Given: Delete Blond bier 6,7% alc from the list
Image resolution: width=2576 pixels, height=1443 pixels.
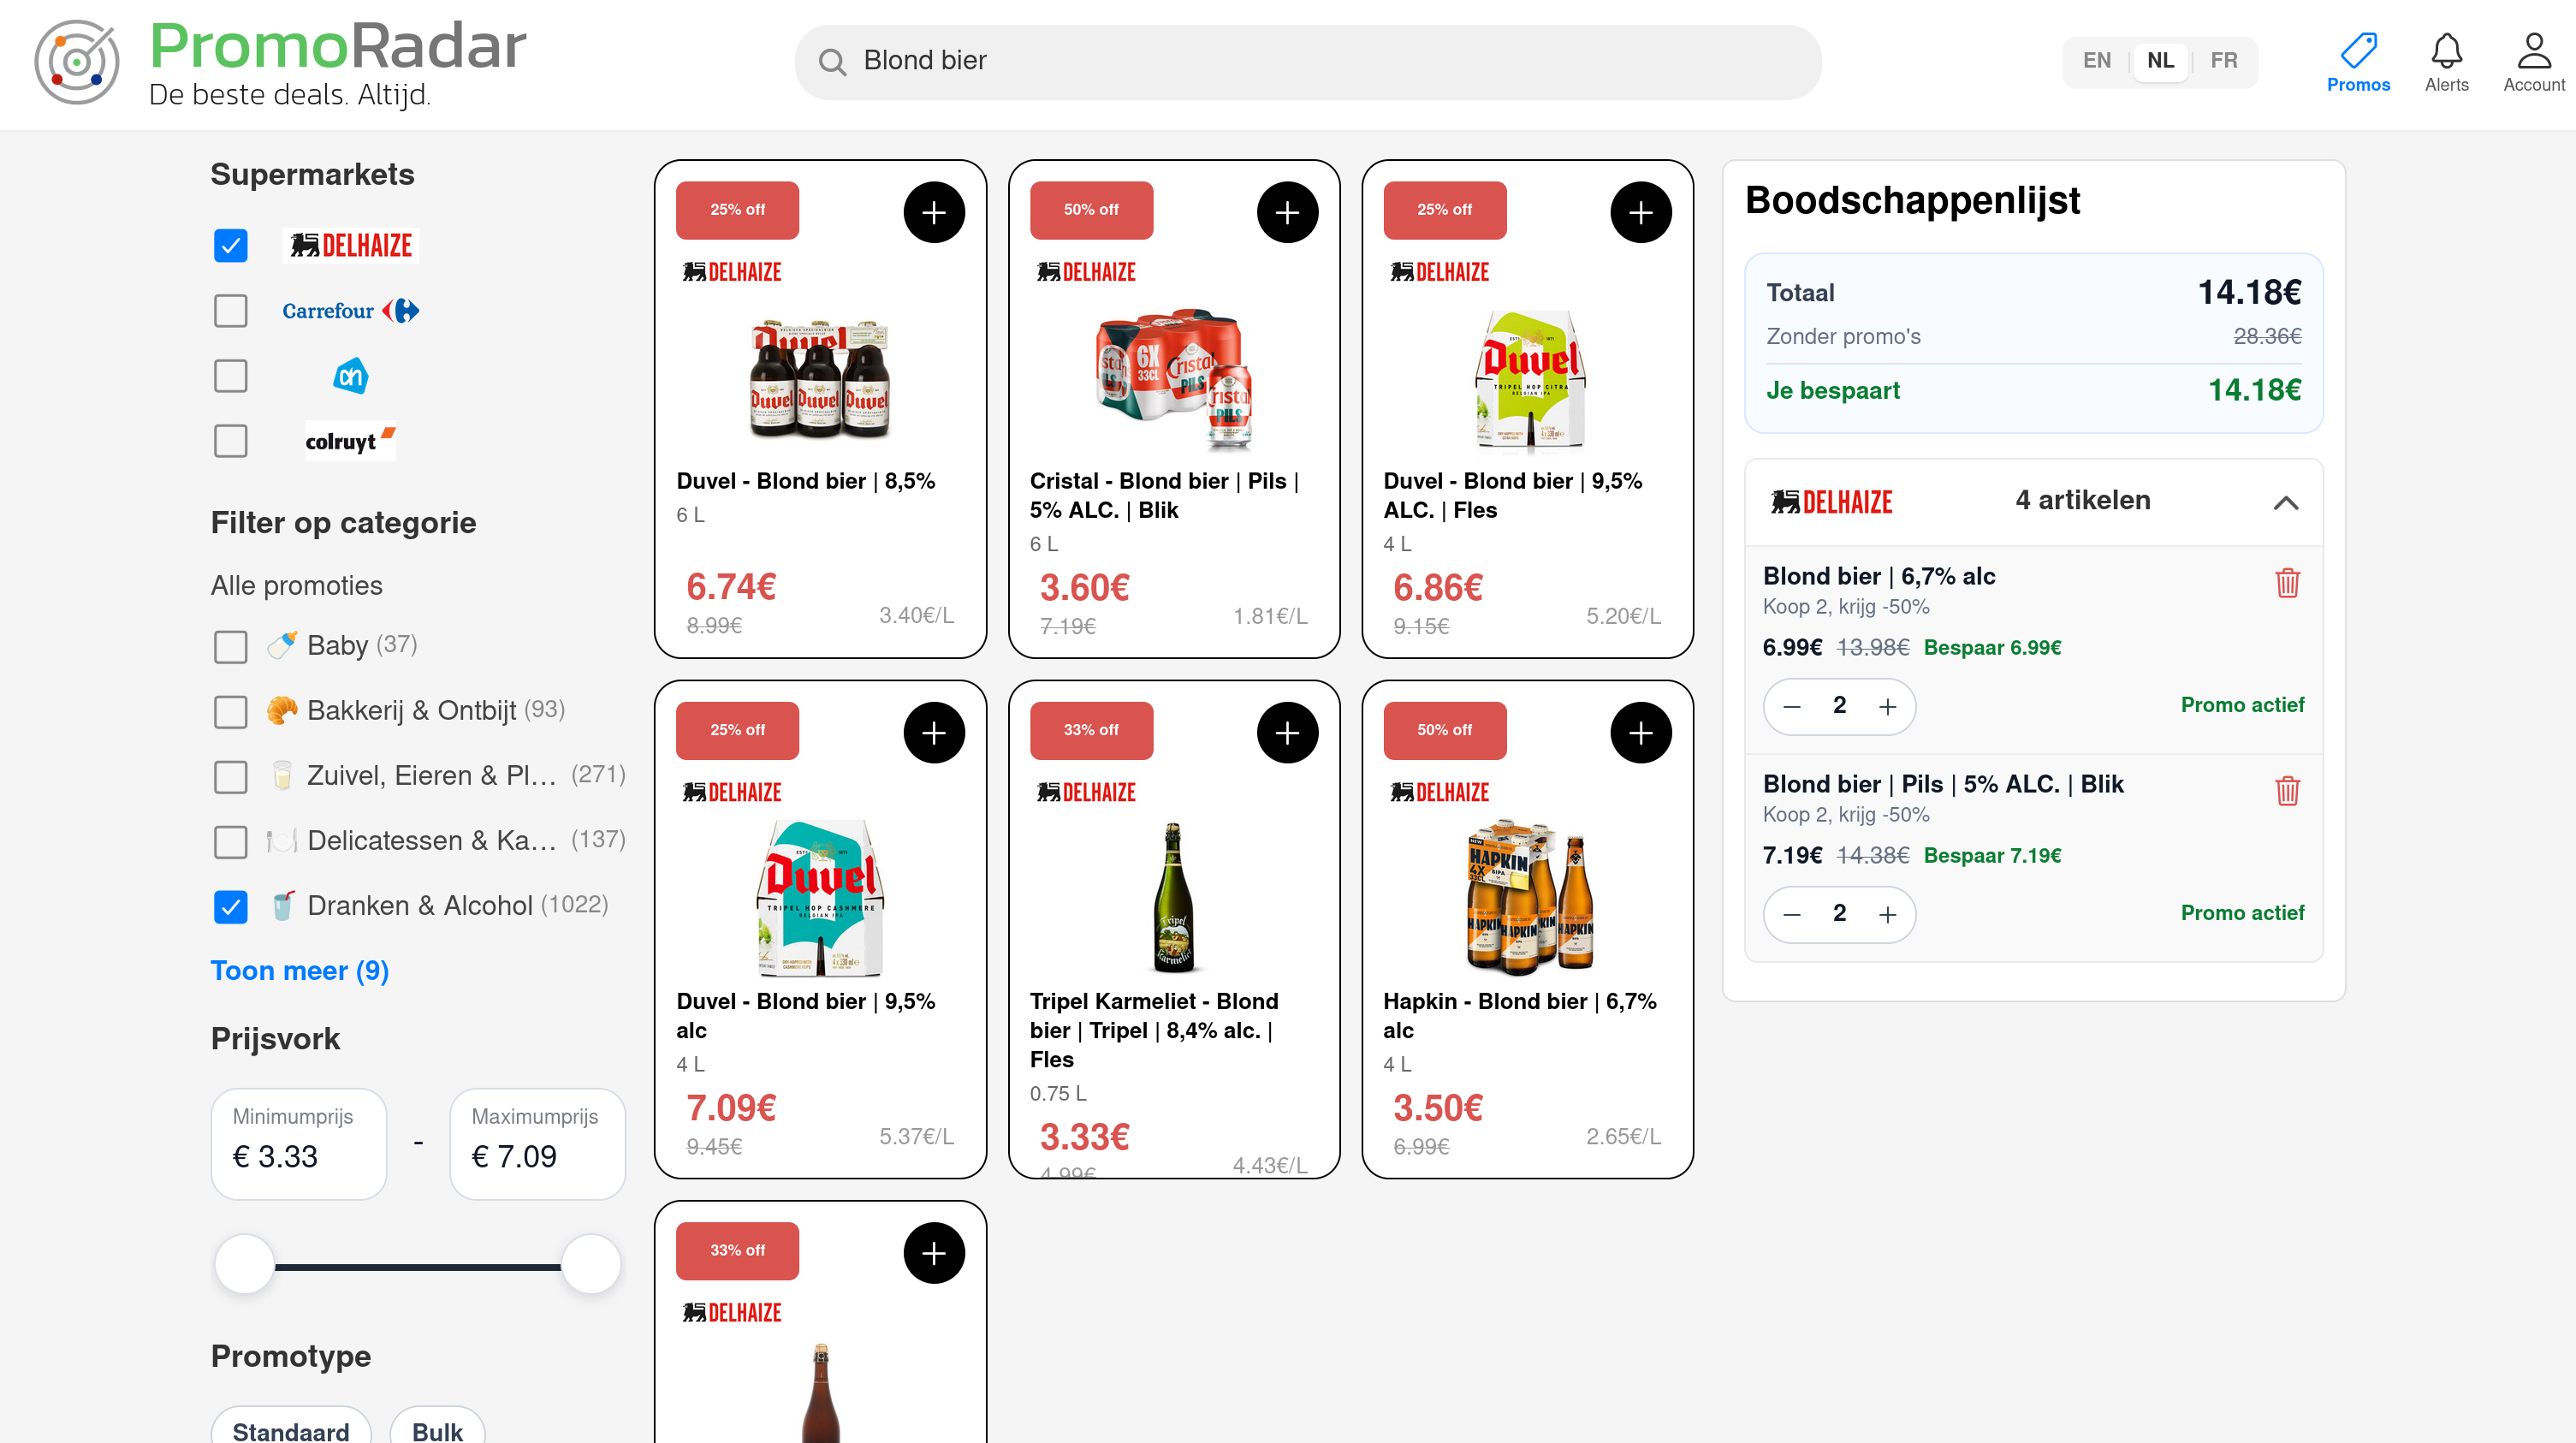Looking at the screenshot, I should point(2288,583).
